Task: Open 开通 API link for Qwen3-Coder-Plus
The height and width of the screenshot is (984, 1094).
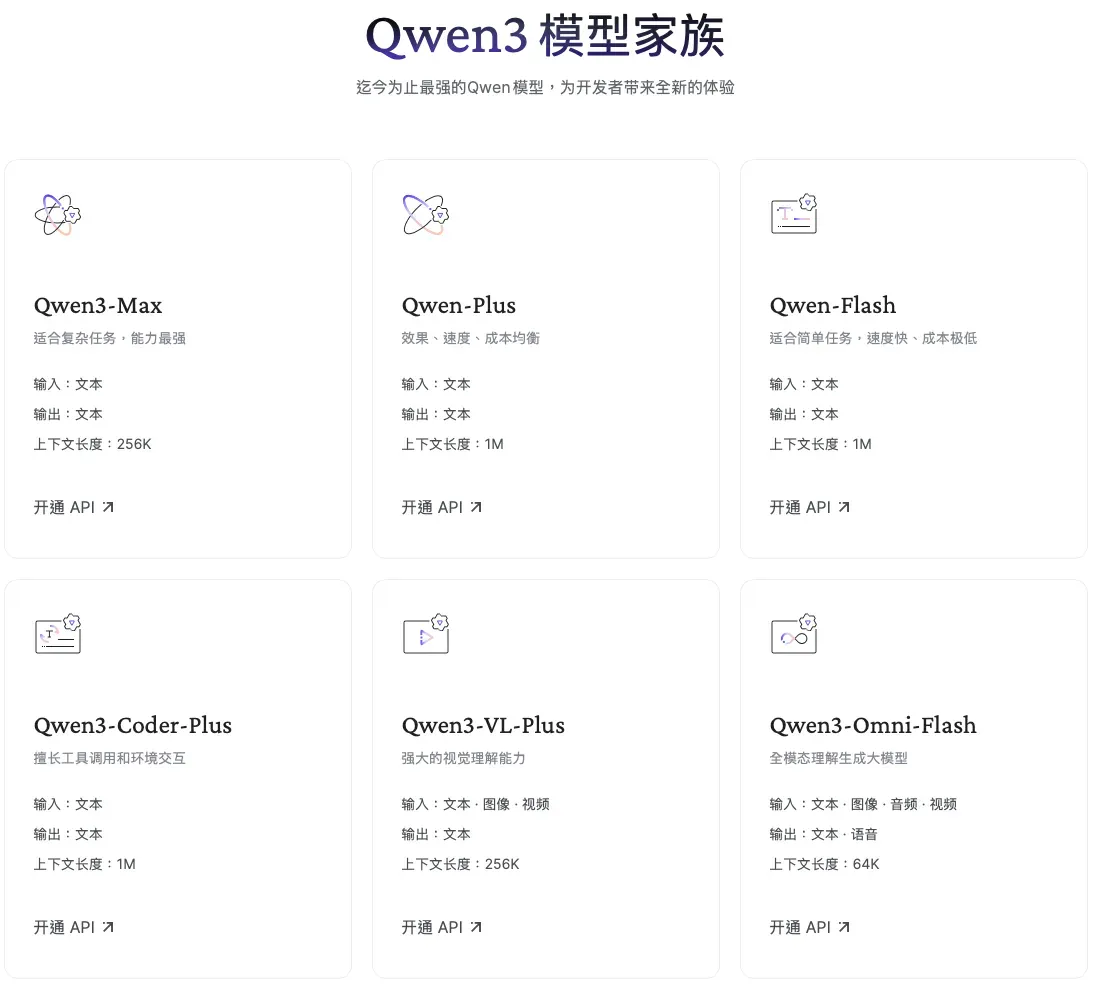Action: coord(74,927)
